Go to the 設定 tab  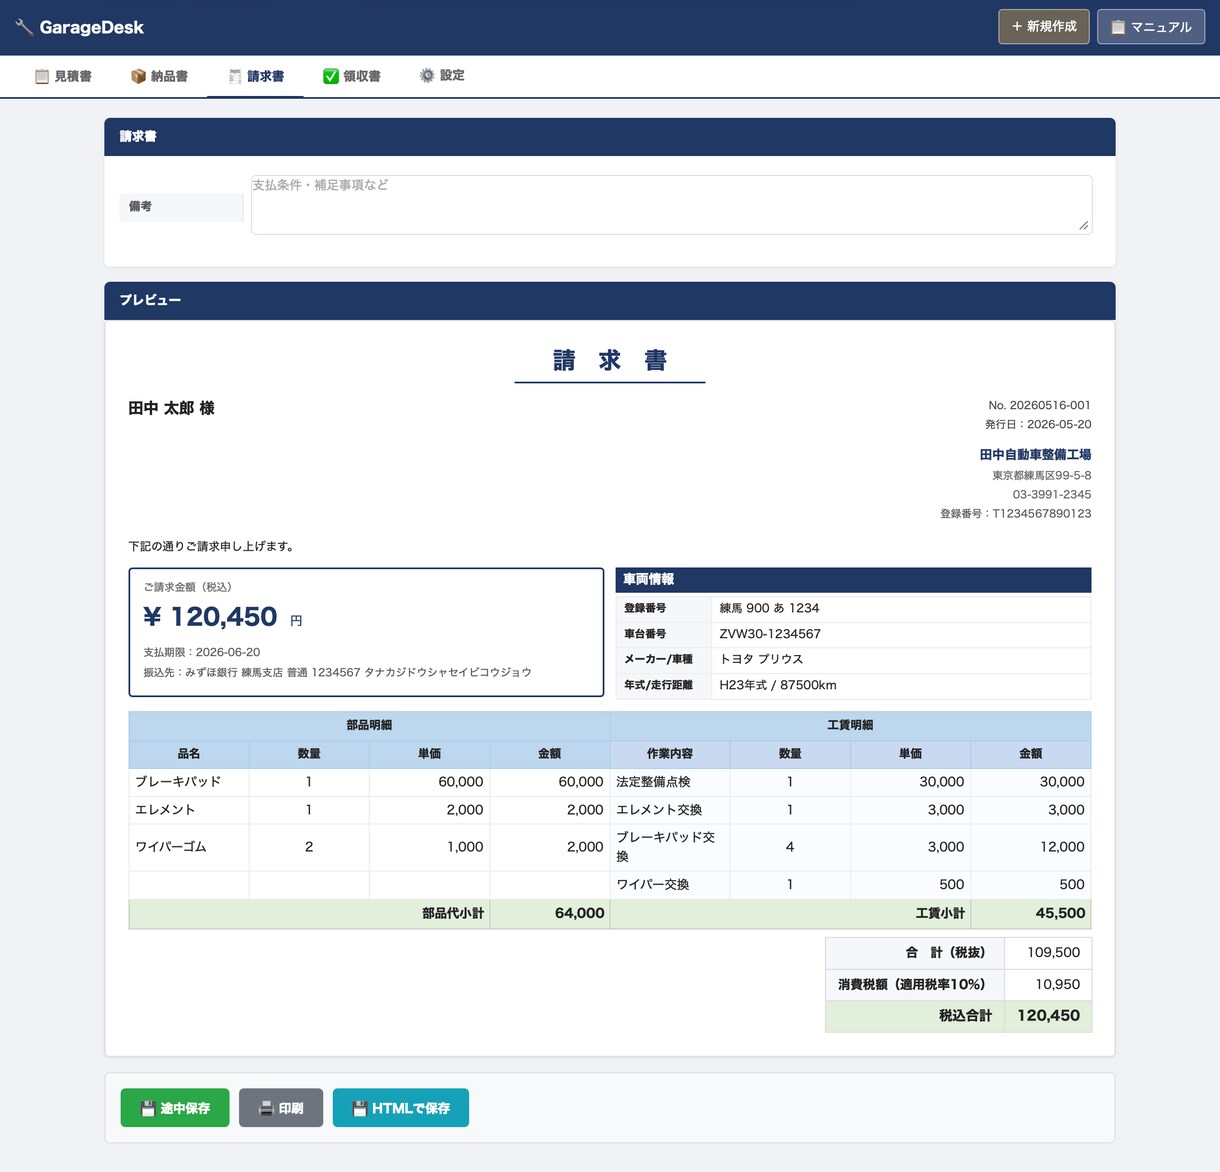(442, 76)
